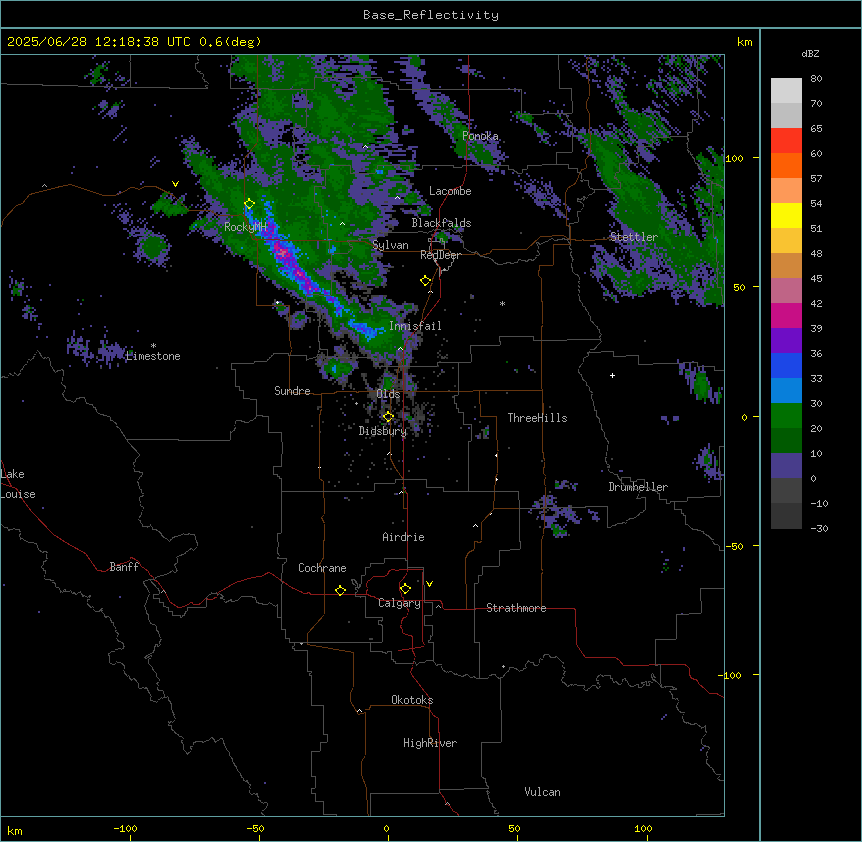Viewport: 862px width, 842px height.
Task: Click the 0.6(deg) elevation angle text
Action: (x=230, y=42)
